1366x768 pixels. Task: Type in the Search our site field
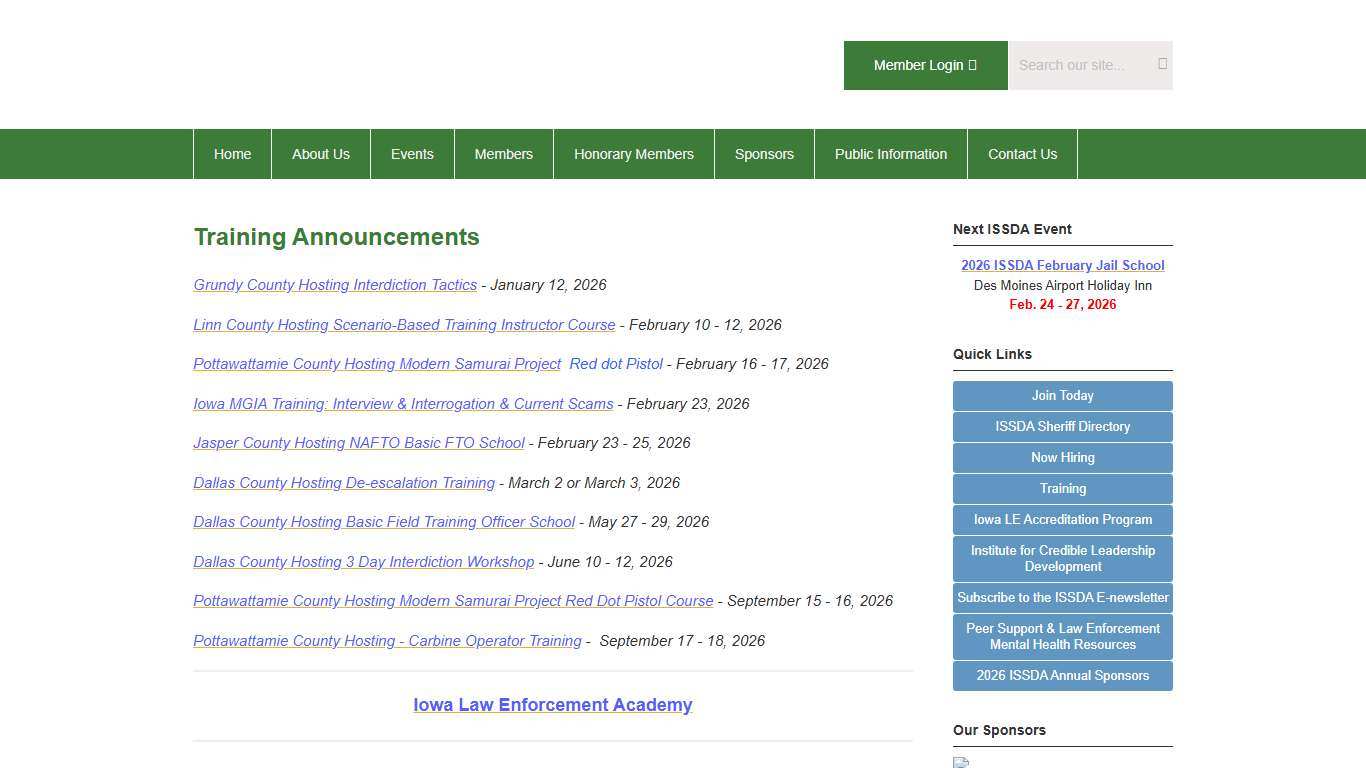tap(1080, 65)
